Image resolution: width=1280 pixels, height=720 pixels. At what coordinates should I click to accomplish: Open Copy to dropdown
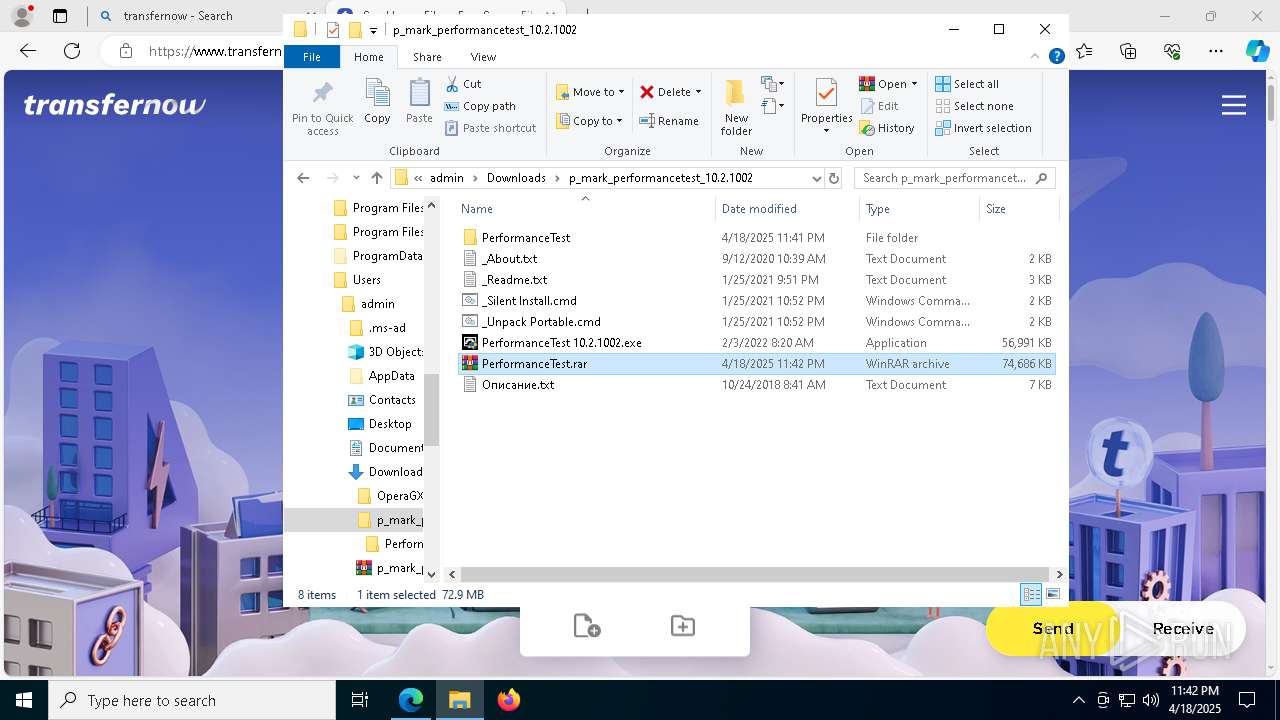coord(590,121)
